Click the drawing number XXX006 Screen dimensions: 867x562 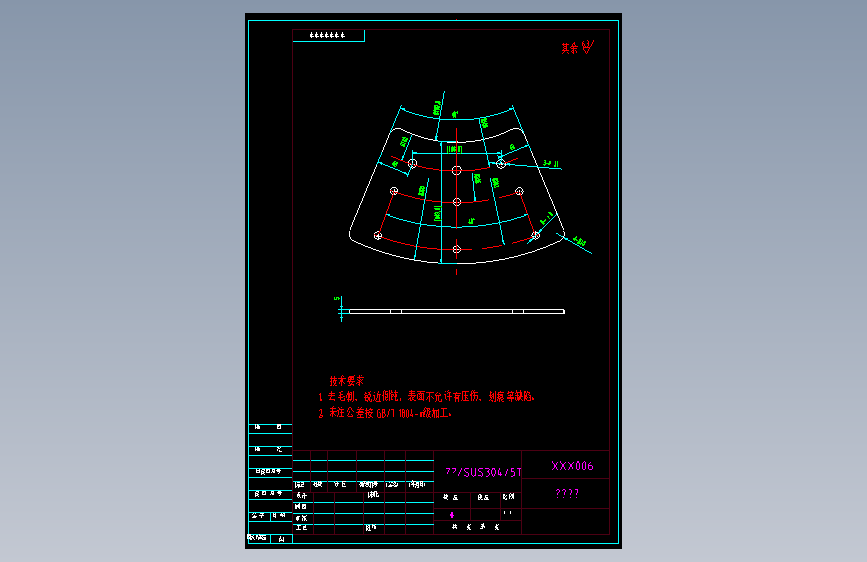[x=572, y=466]
